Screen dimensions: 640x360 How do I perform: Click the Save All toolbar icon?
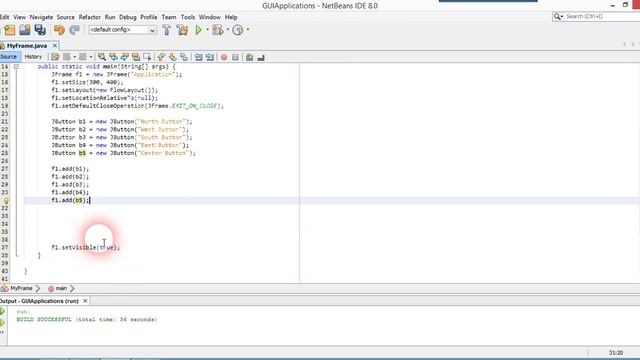[x=40, y=30]
